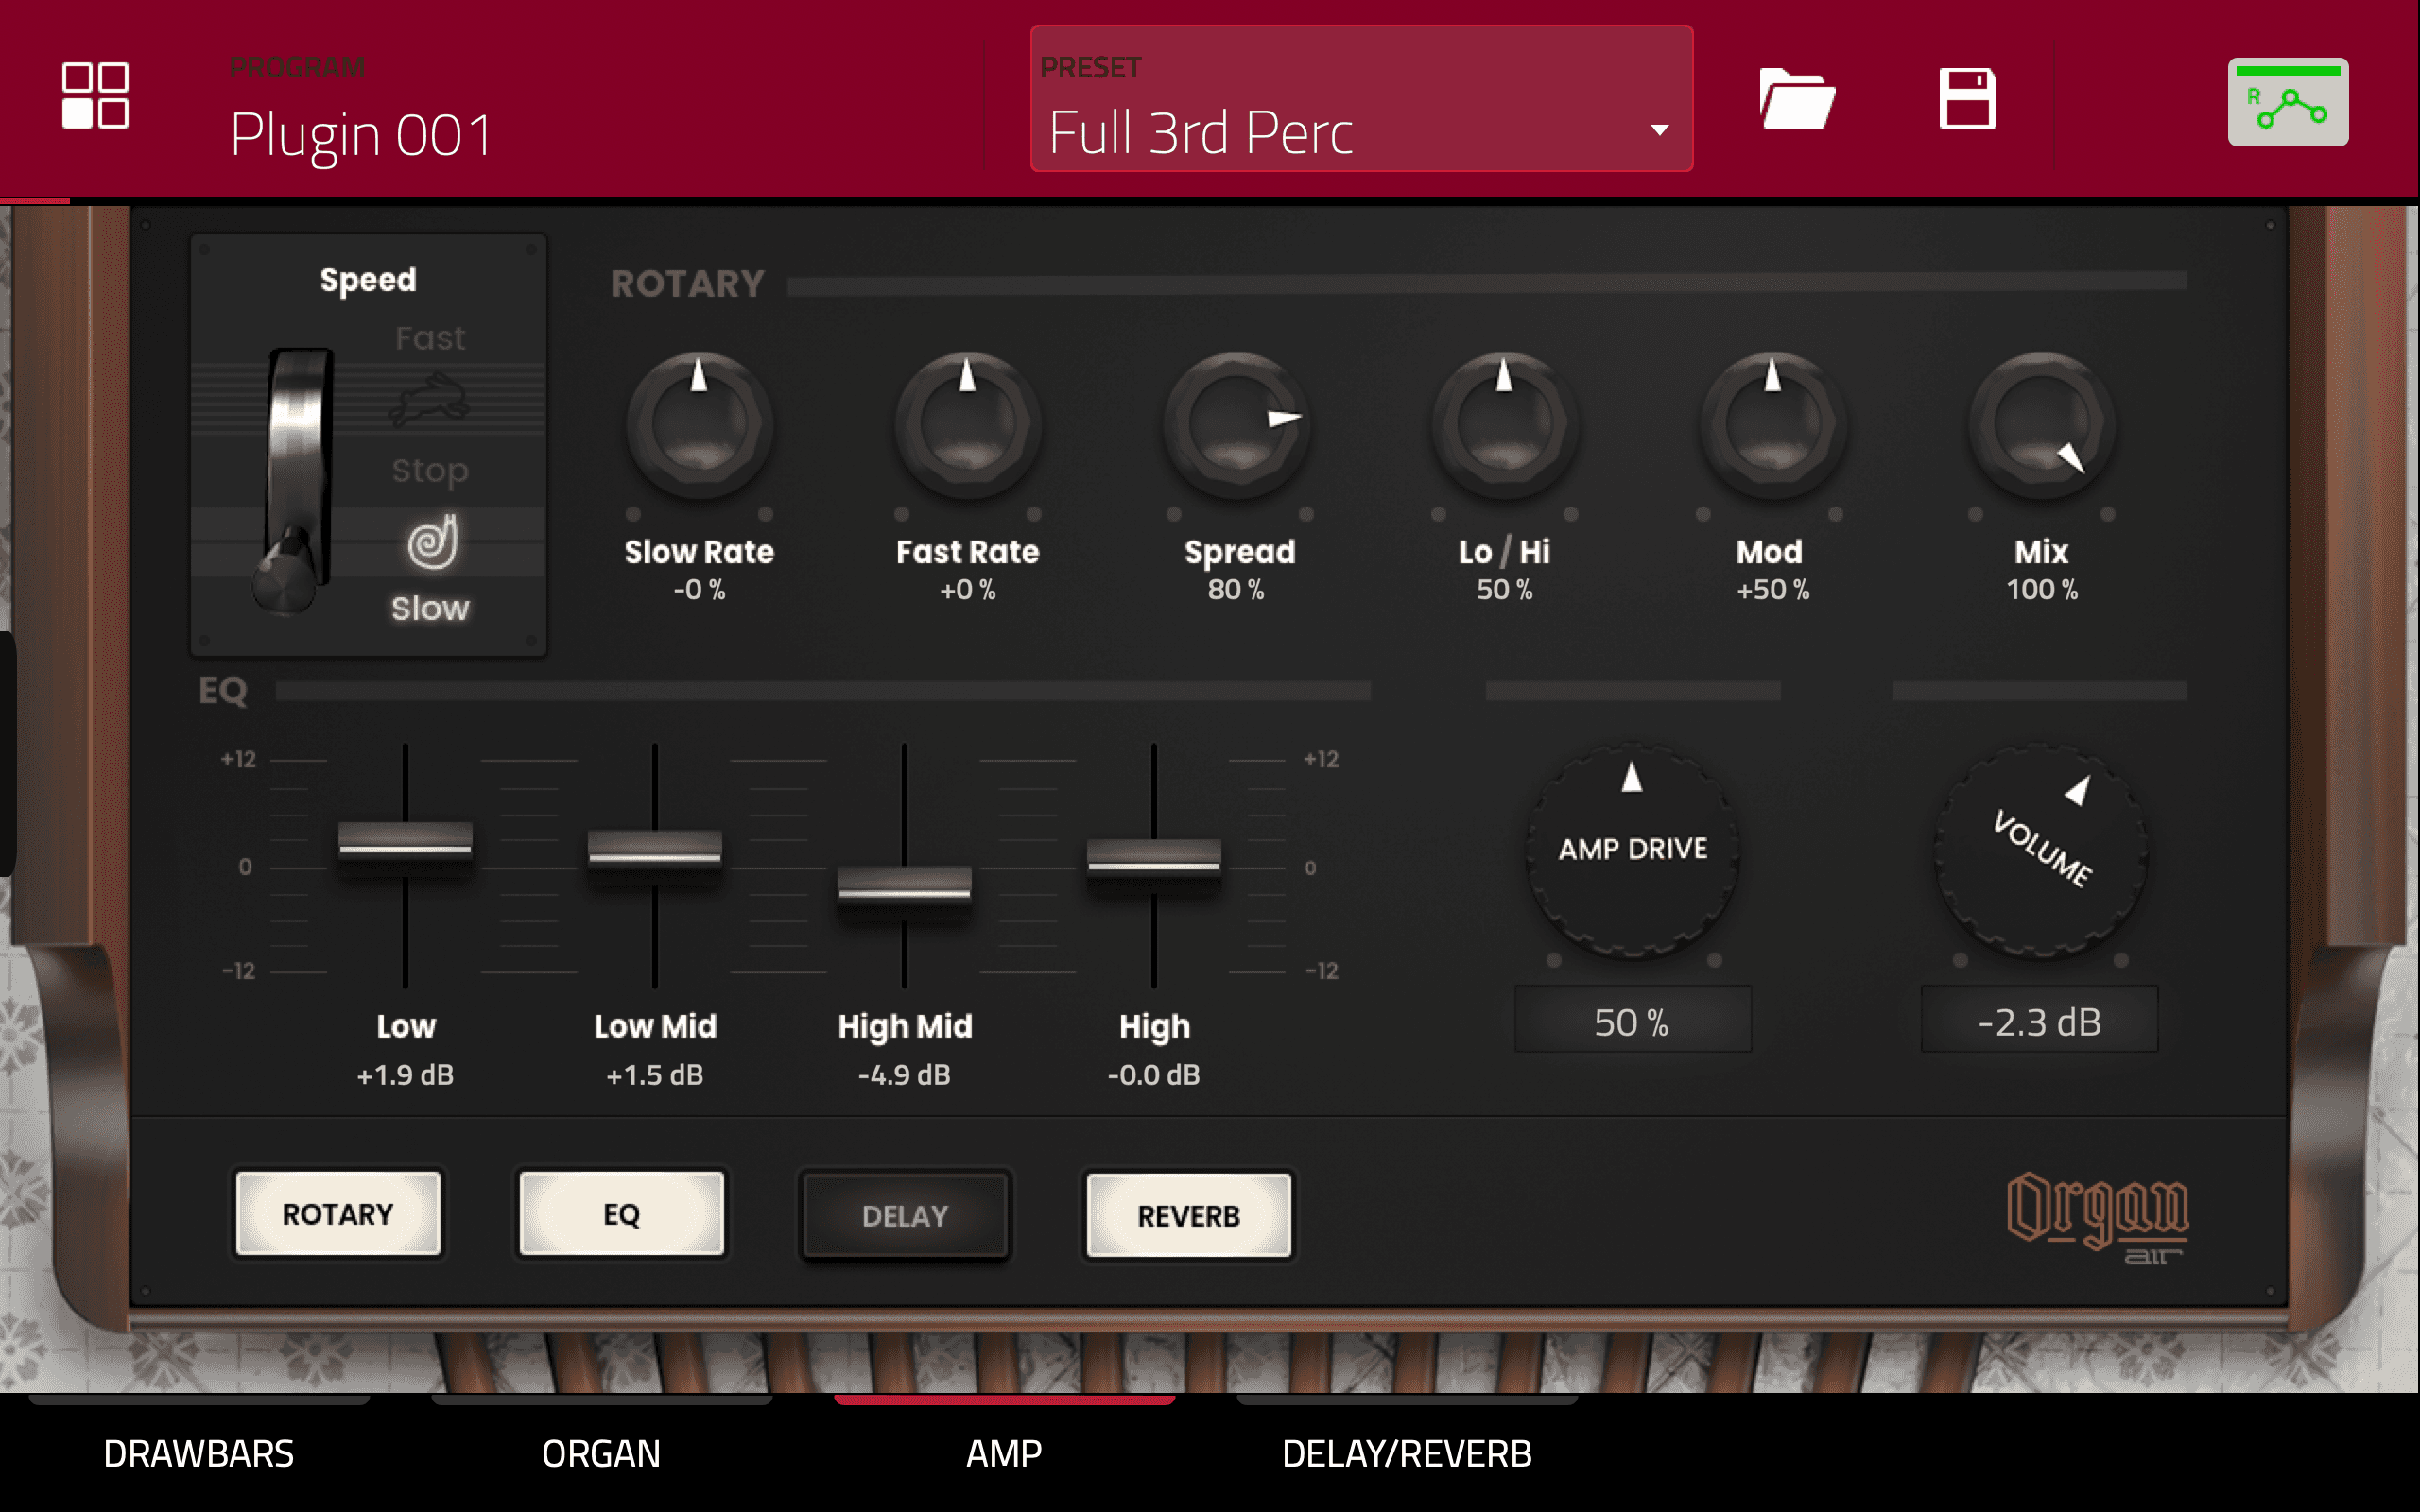Open the green automation routing icon

(2287, 102)
